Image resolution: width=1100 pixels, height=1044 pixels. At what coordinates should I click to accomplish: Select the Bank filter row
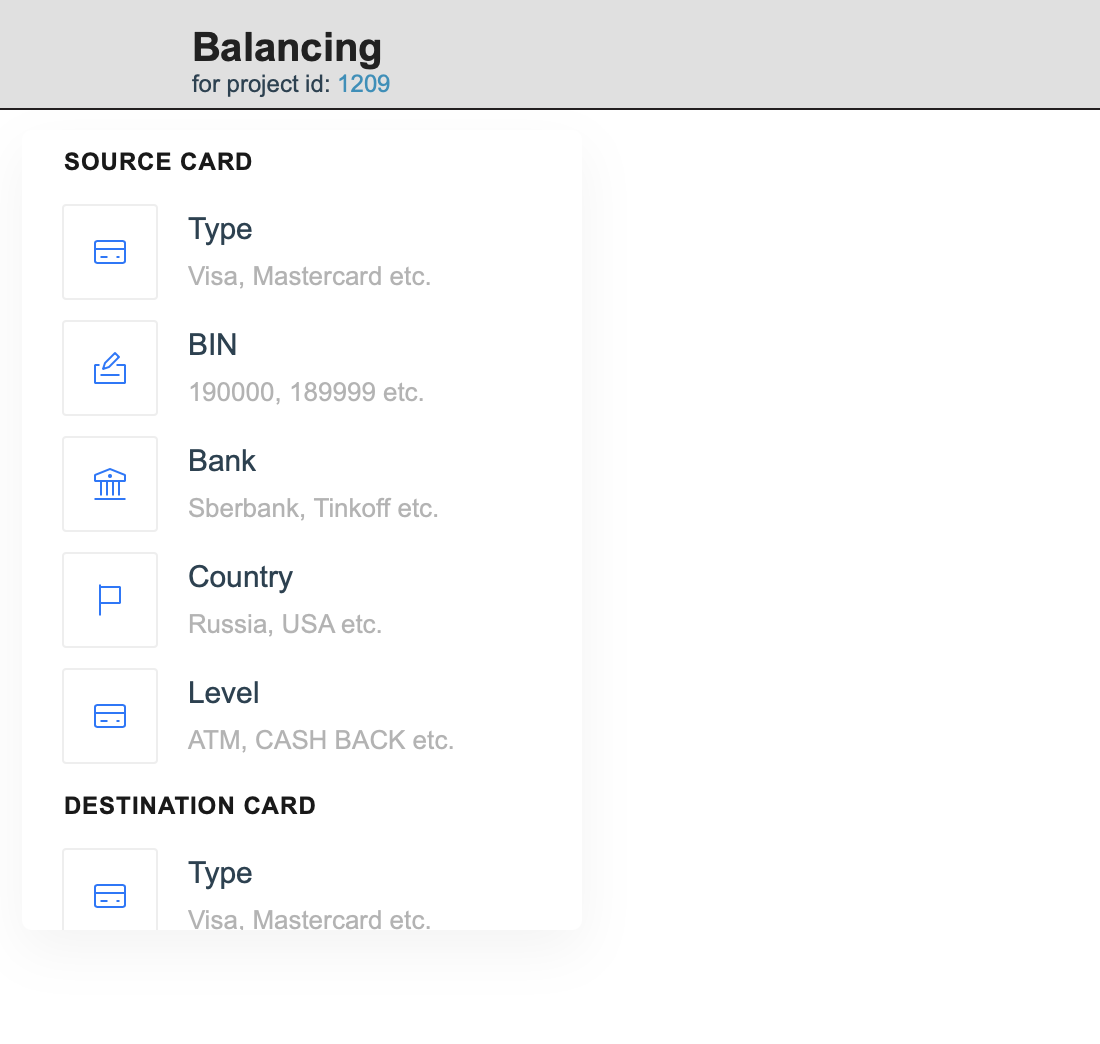coord(300,484)
